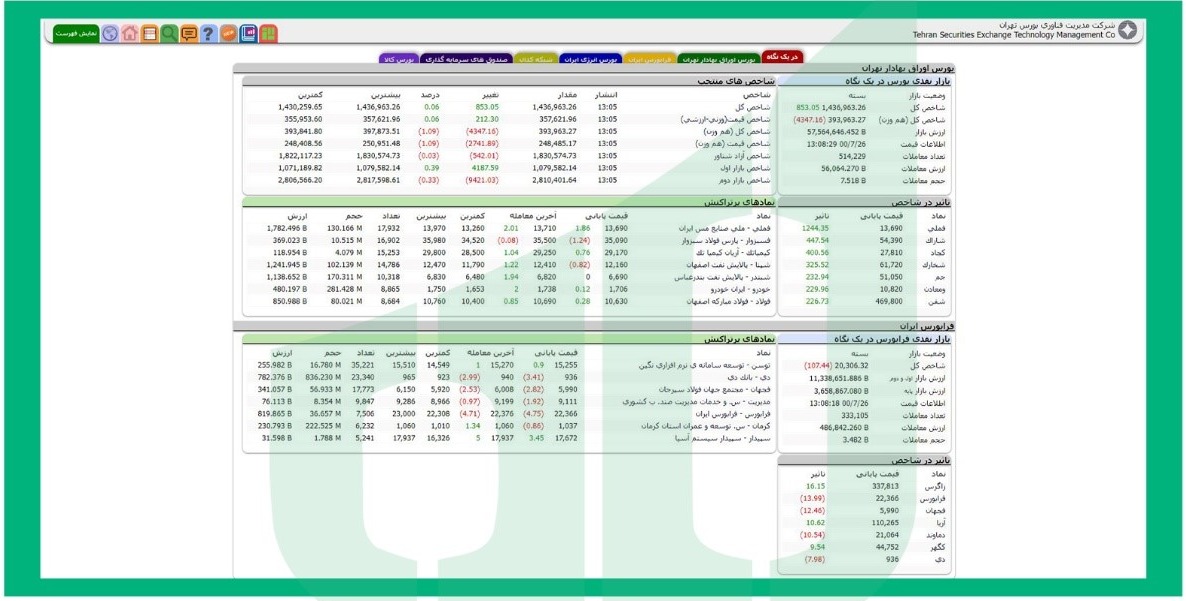The width and height of the screenshot is (1186, 601).
Task: Open the orange table list icon
Action: [150, 33]
